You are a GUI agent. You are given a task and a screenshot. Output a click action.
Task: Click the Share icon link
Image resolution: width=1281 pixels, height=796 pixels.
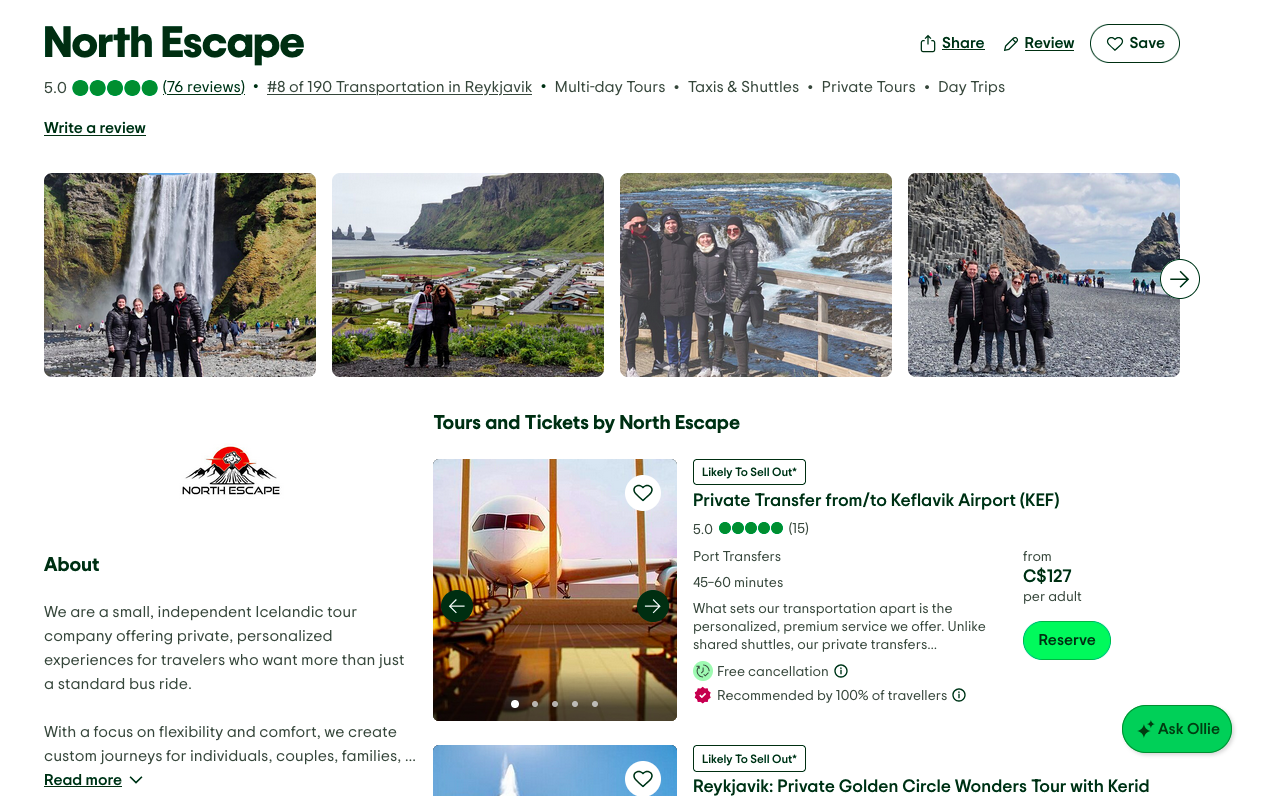(x=952, y=43)
